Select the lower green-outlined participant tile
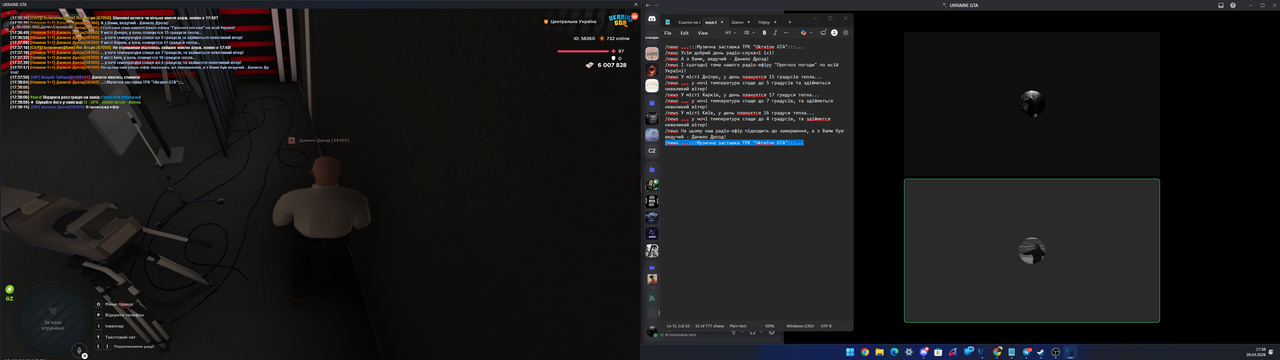The image size is (1280, 360). [x=1032, y=250]
